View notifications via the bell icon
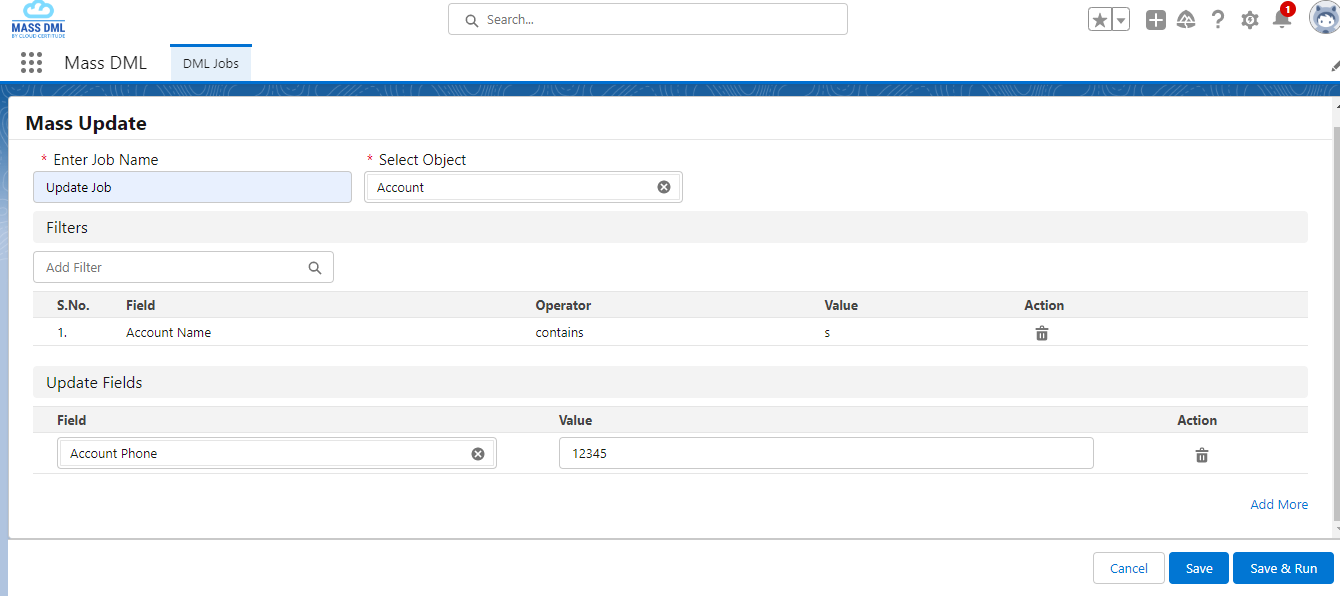The width and height of the screenshot is (1340, 596). tap(1281, 19)
